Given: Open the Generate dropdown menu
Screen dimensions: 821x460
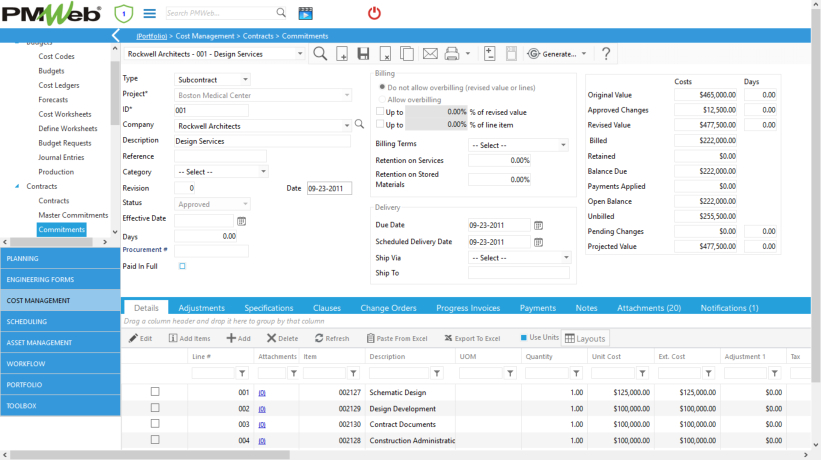Looking at the screenshot, I should 557,54.
